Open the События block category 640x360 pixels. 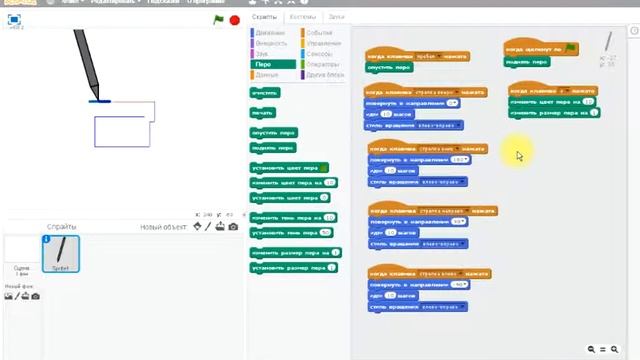coord(319,33)
